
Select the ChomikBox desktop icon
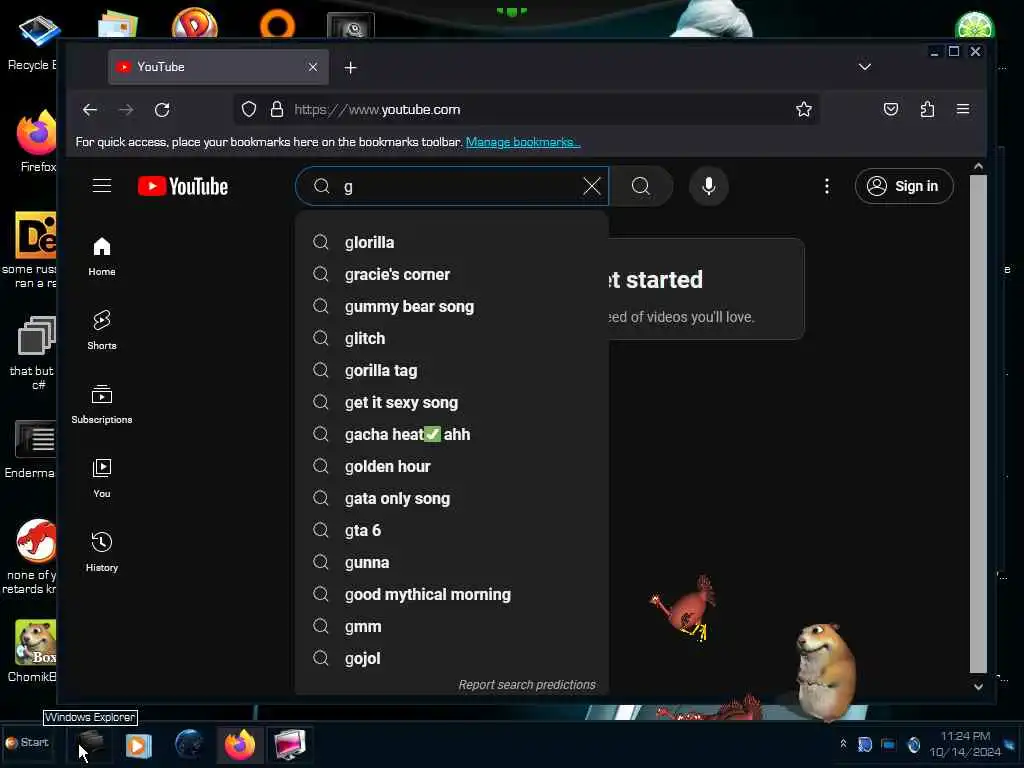pos(33,651)
